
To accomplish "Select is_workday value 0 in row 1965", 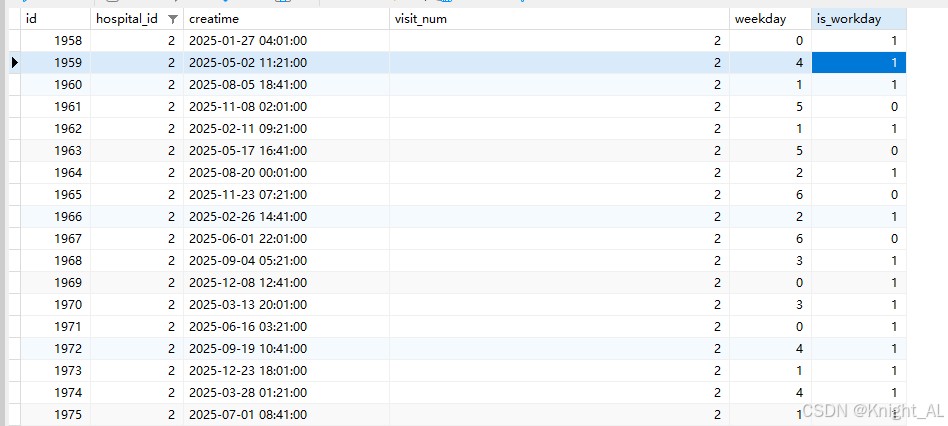I will [859, 195].
